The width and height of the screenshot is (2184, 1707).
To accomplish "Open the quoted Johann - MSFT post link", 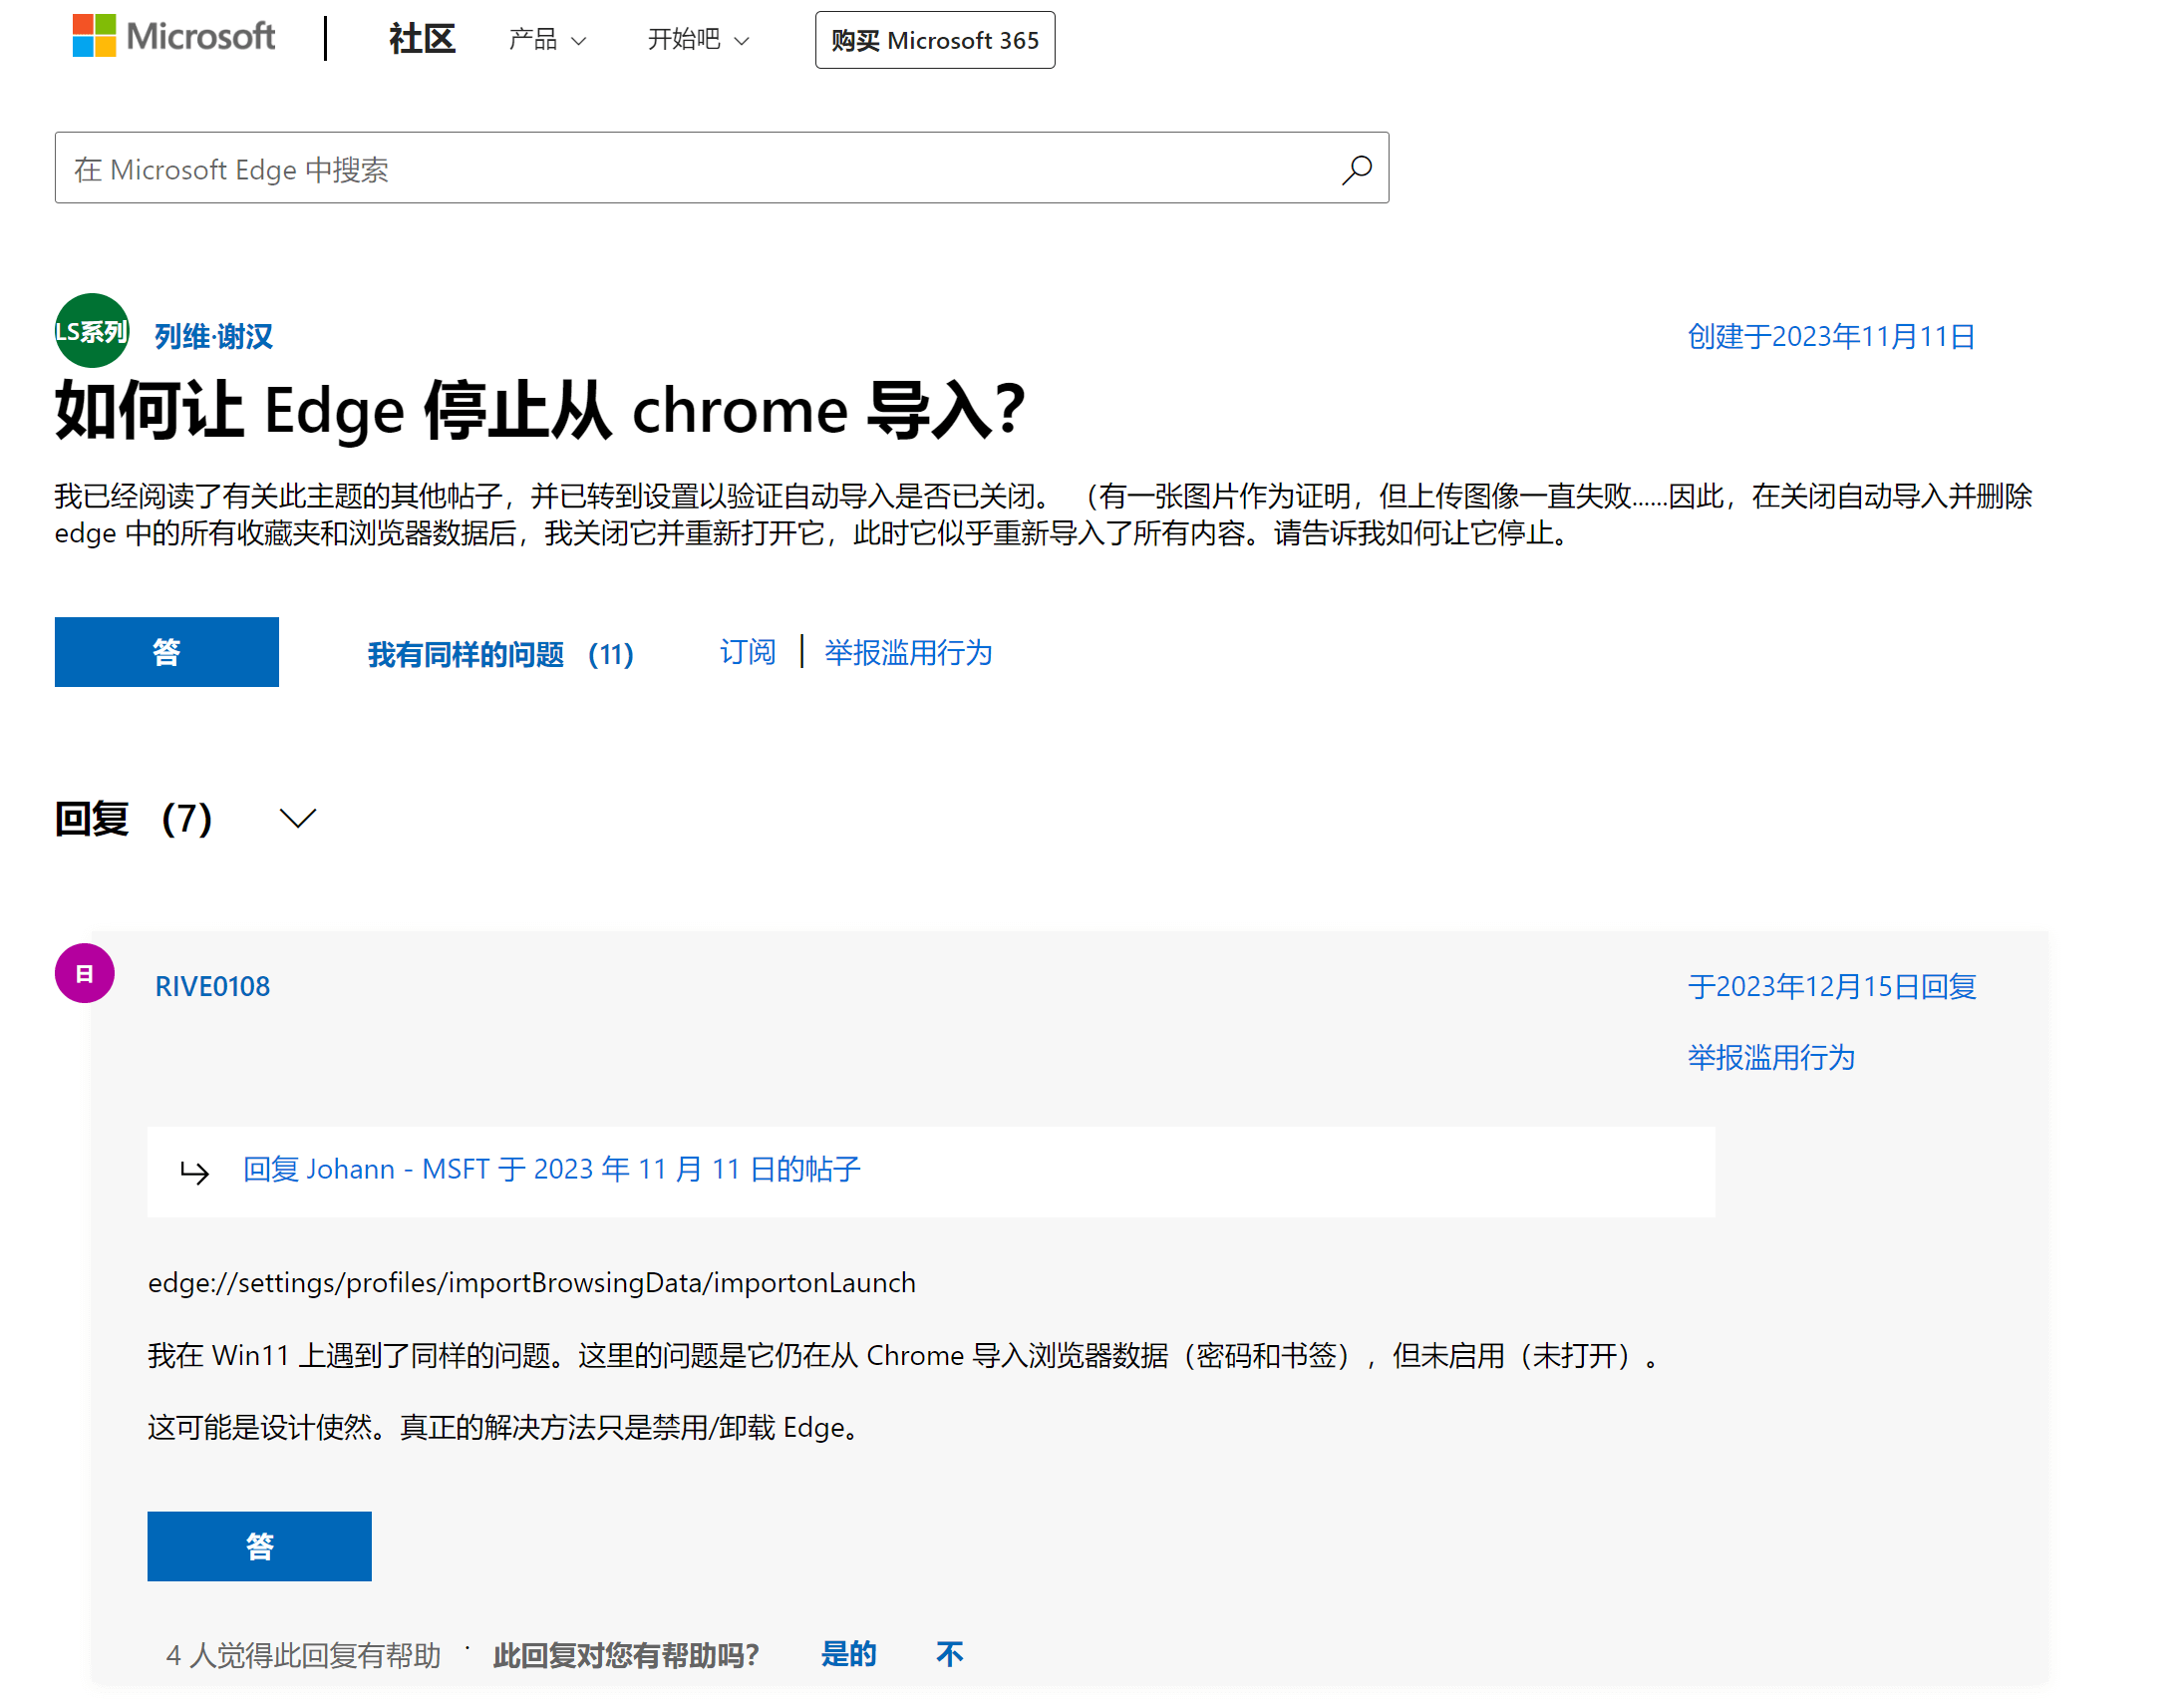I will (x=551, y=1169).
